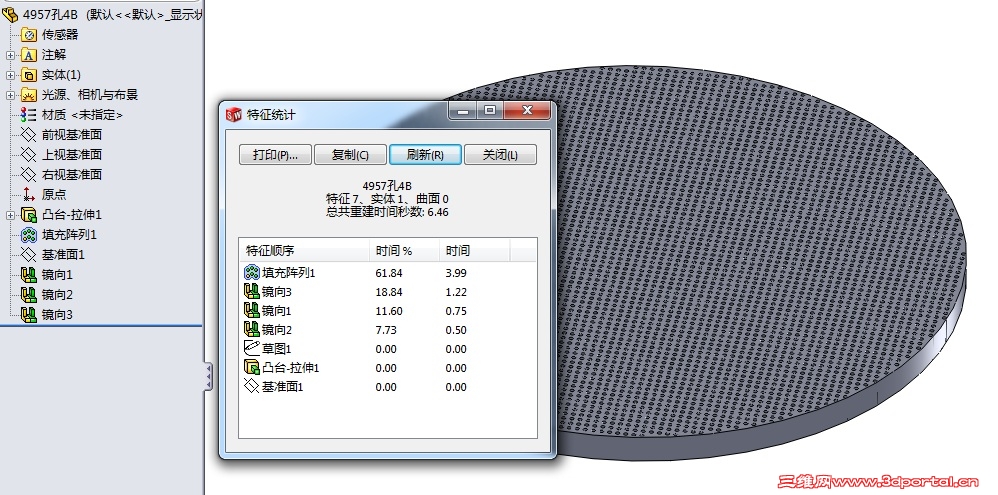Viewport: 998px width, 495px height.
Task: Select the 11.60 time percent cell
Action: pyautogui.click(x=389, y=311)
